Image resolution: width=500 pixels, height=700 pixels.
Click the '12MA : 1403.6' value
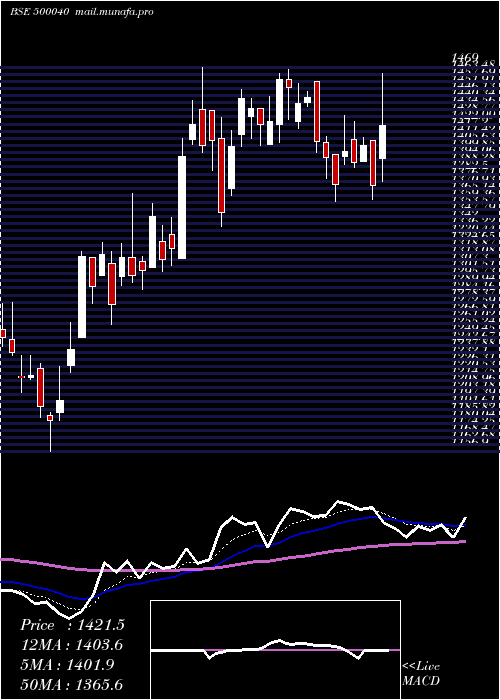[72, 645]
